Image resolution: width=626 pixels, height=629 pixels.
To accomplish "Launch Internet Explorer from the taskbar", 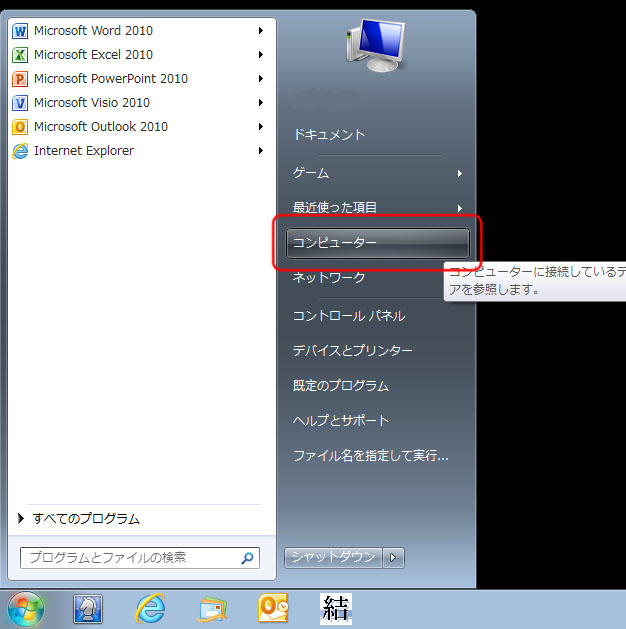I will (x=150, y=609).
